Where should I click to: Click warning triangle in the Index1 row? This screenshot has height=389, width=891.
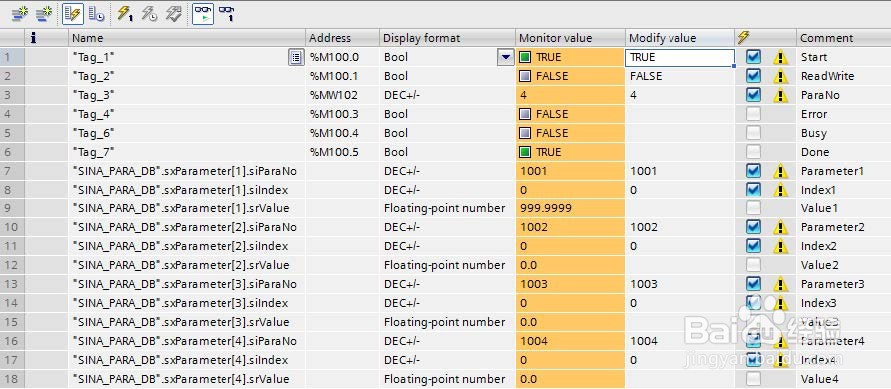[781, 190]
